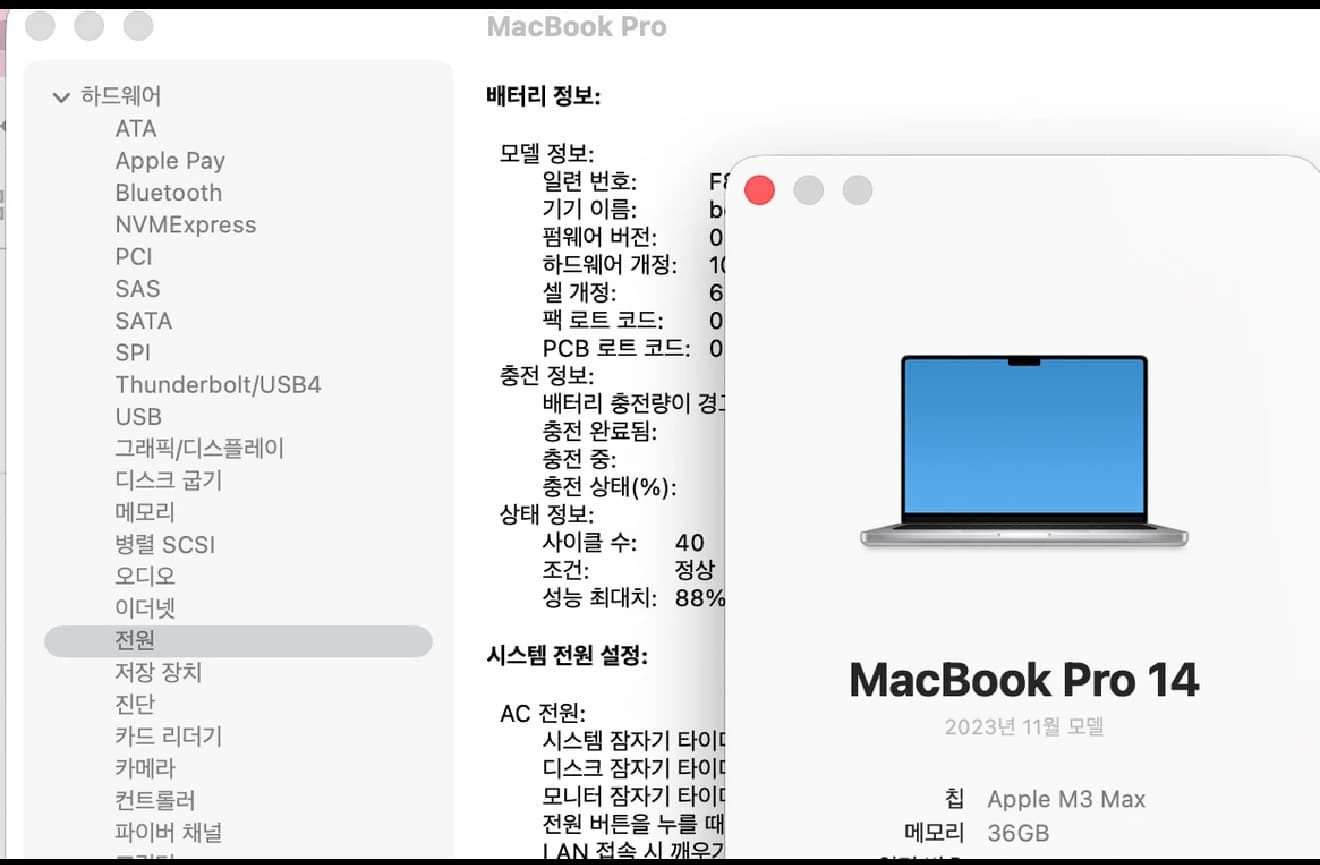
Task: Click the 충전 정보 label
Action: tap(547, 376)
